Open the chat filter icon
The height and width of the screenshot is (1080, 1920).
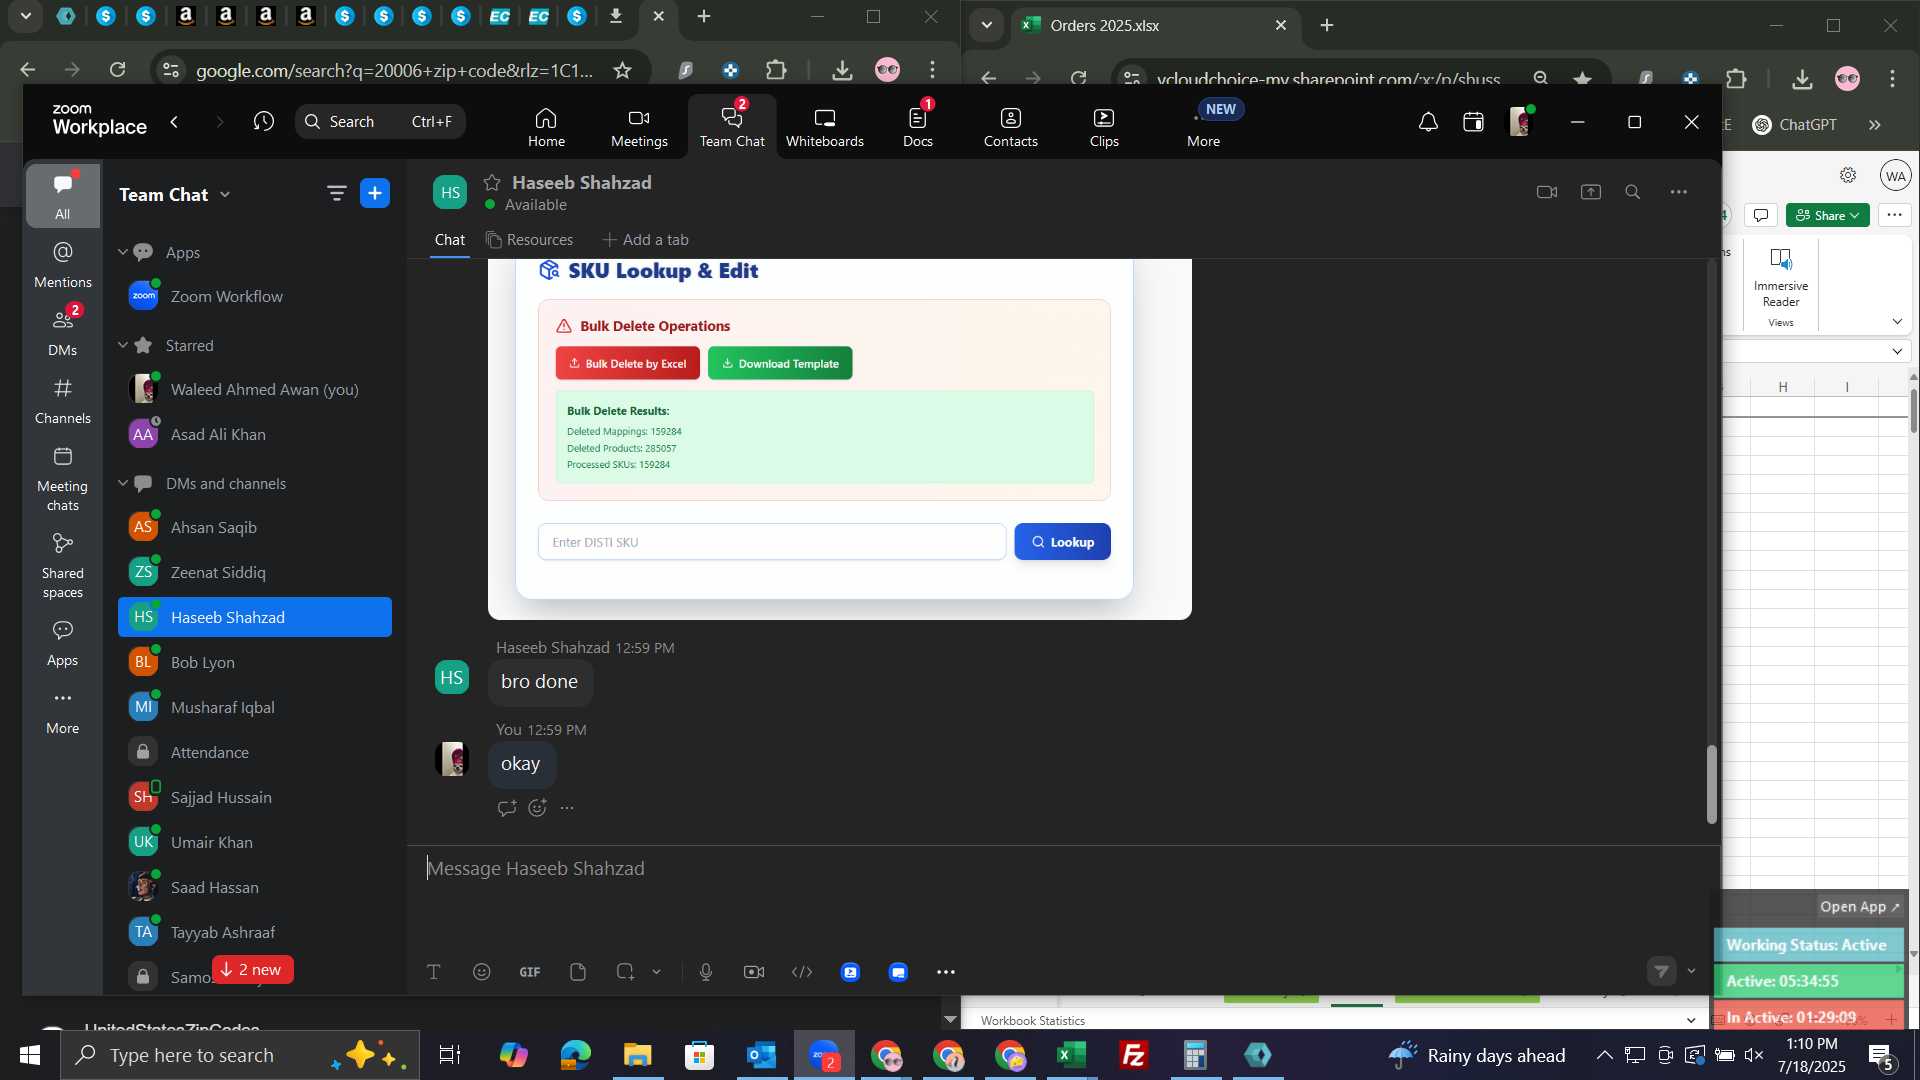336,194
